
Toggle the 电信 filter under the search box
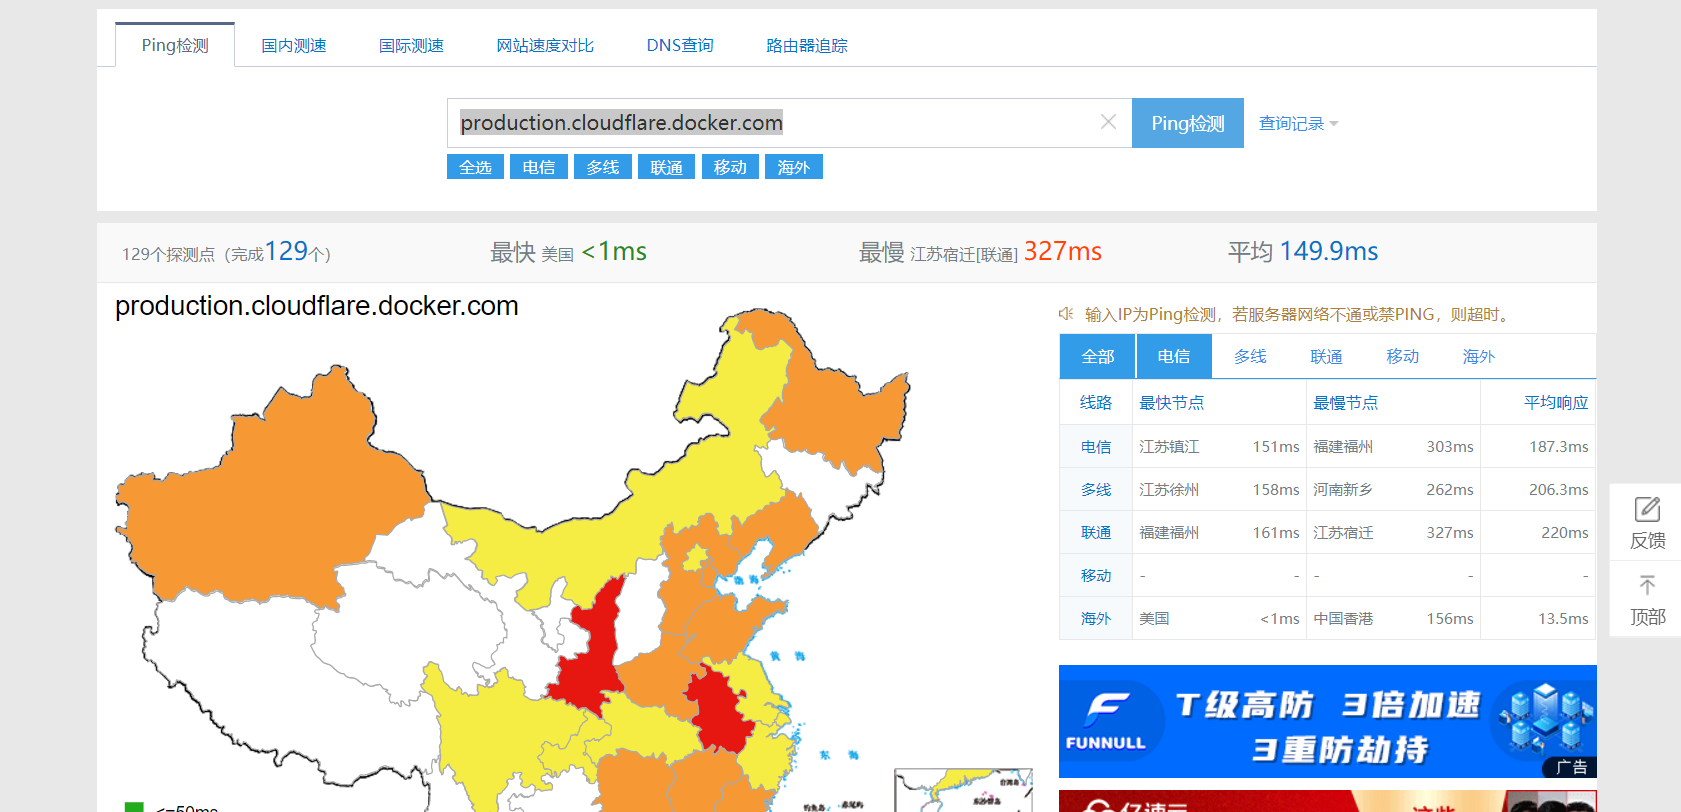point(539,167)
